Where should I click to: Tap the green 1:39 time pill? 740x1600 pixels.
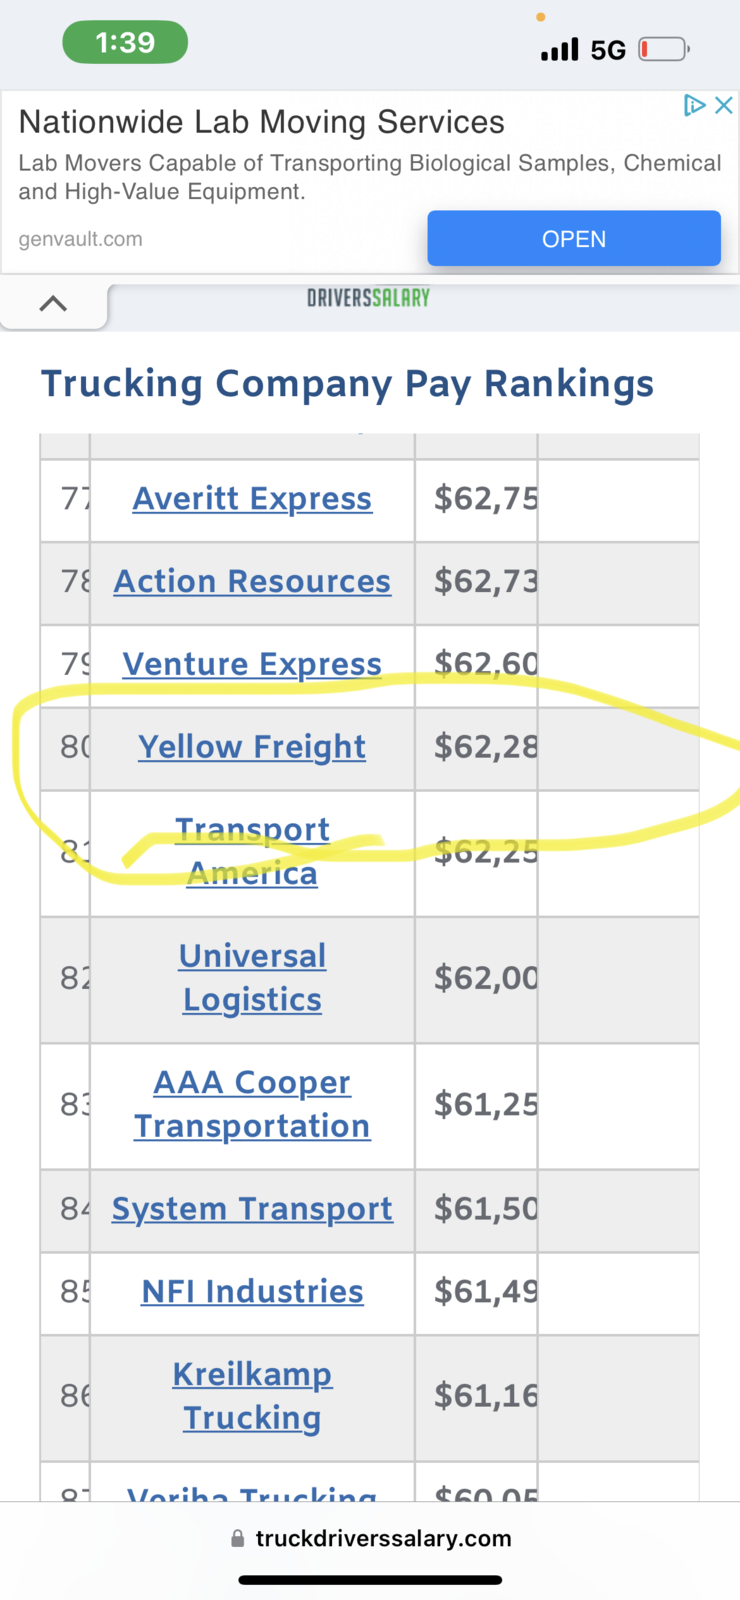click(x=125, y=43)
